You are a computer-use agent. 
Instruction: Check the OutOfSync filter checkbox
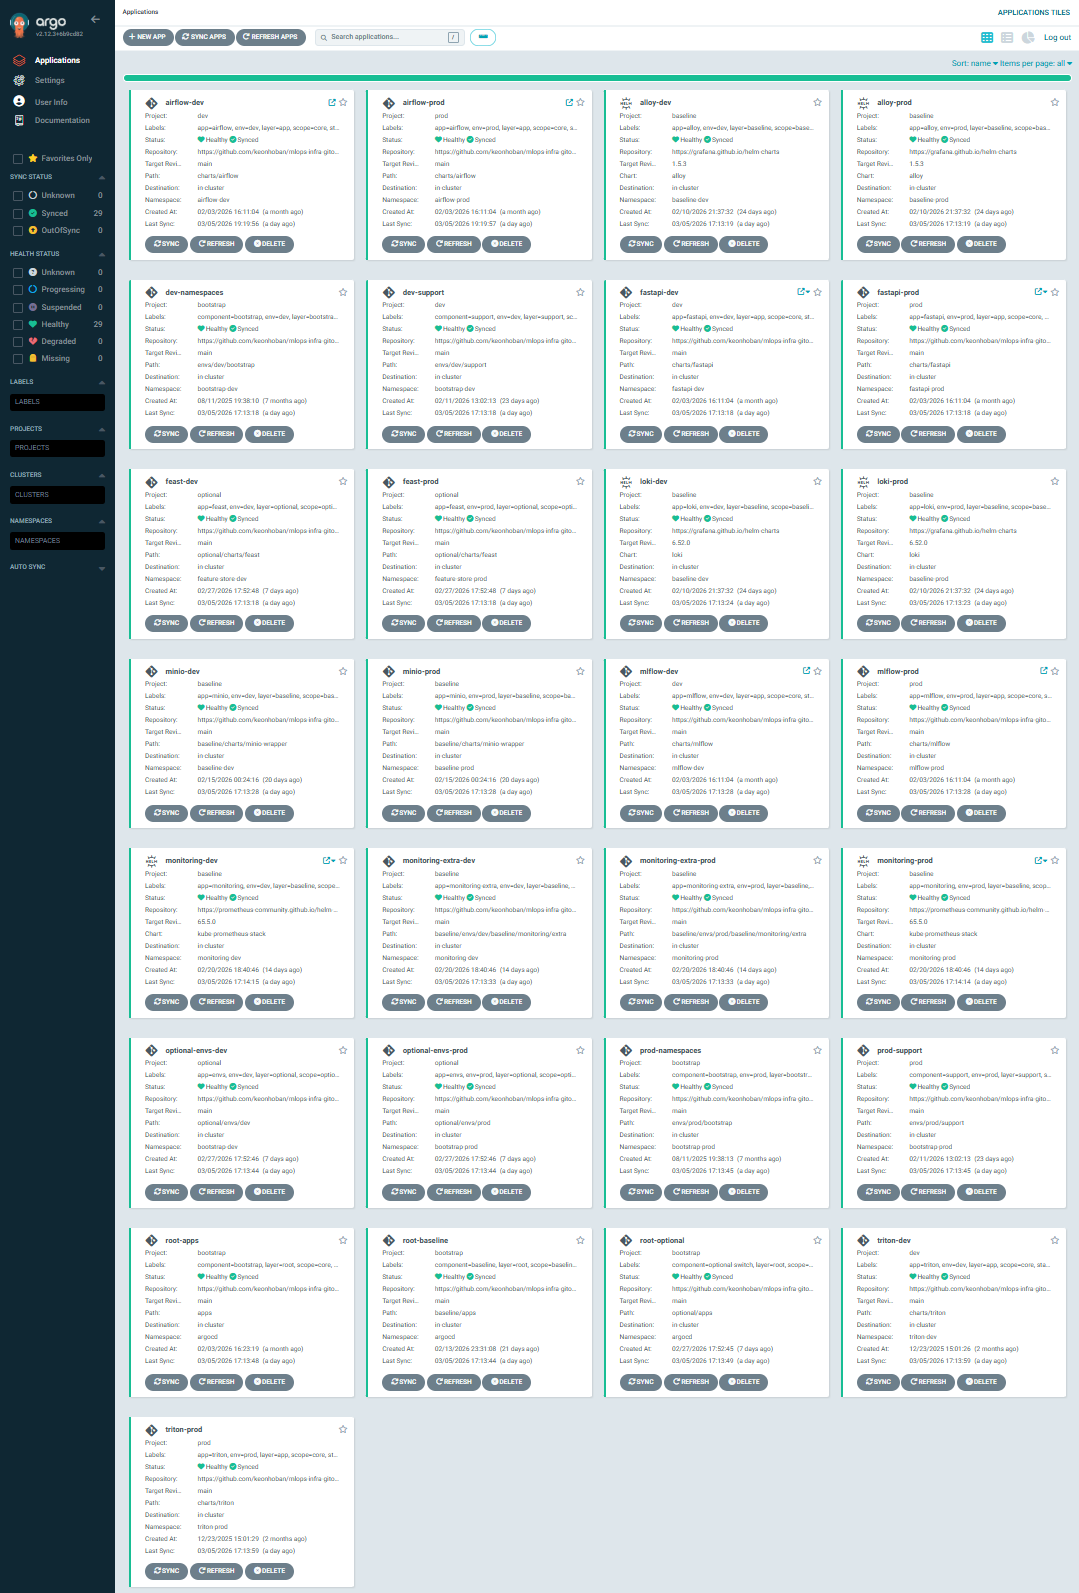[x=18, y=231]
